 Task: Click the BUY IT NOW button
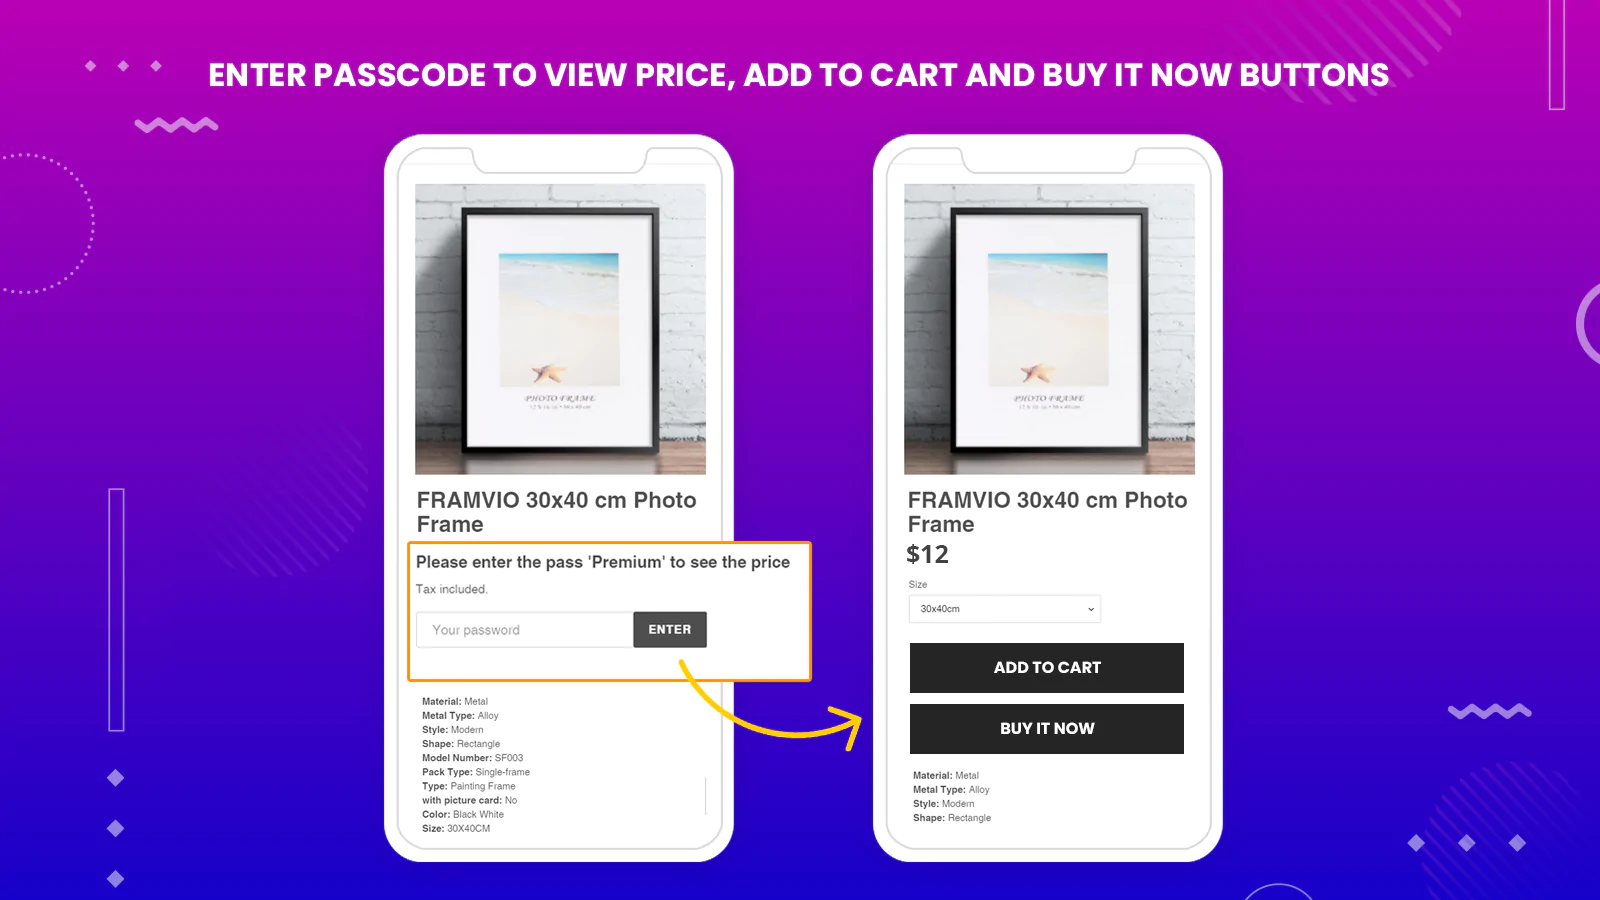(1047, 729)
